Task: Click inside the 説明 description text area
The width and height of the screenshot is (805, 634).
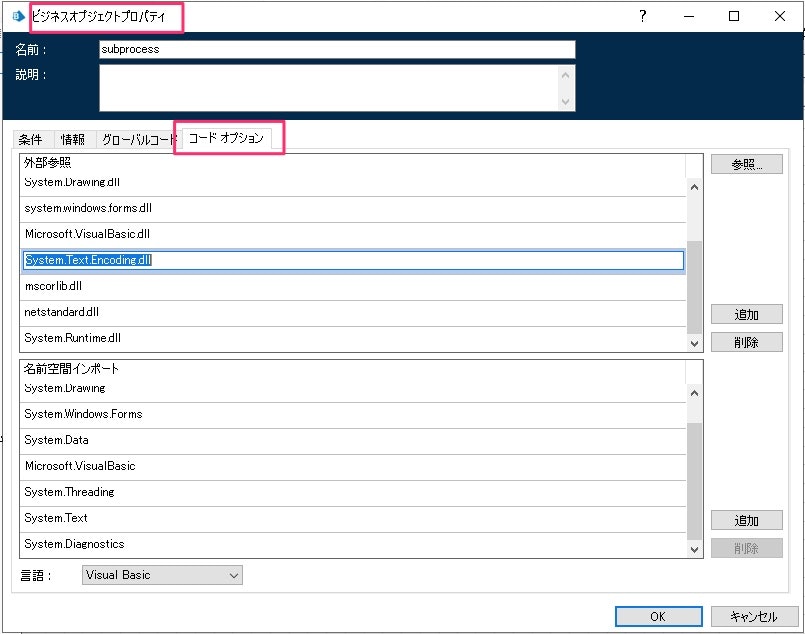Action: pos(329,88)
